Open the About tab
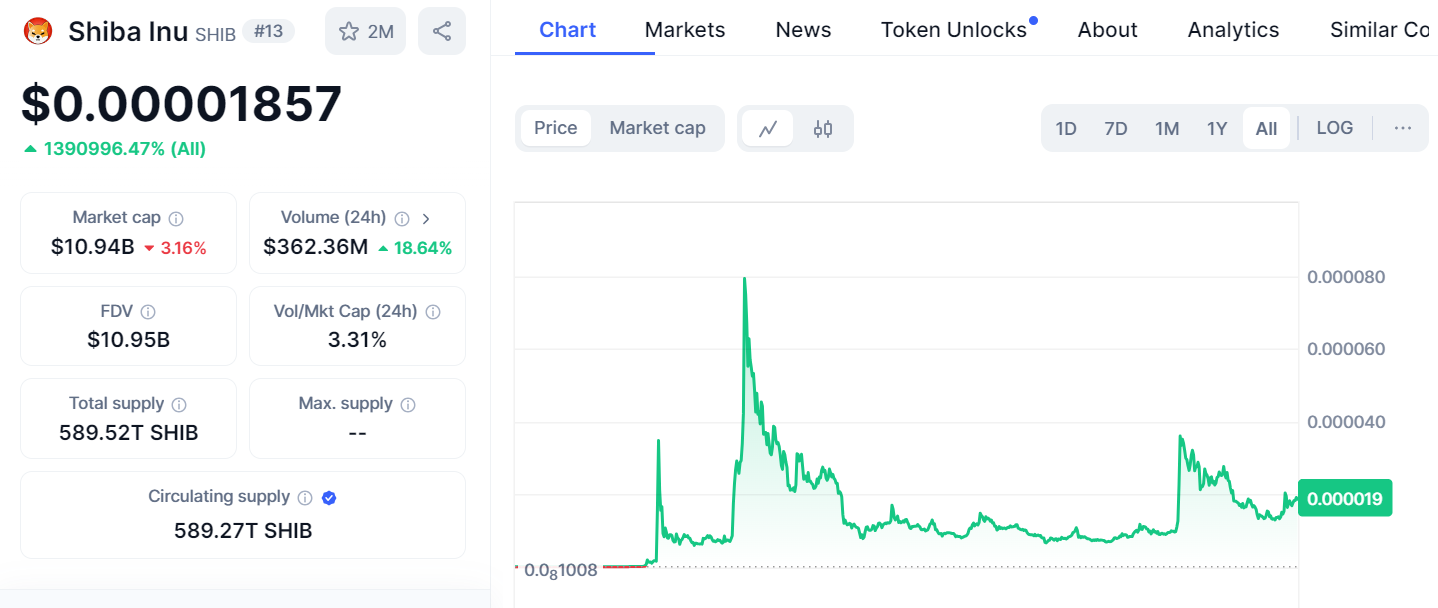This screenshot has width=1438, height=608. click(x=1108, y=30)
